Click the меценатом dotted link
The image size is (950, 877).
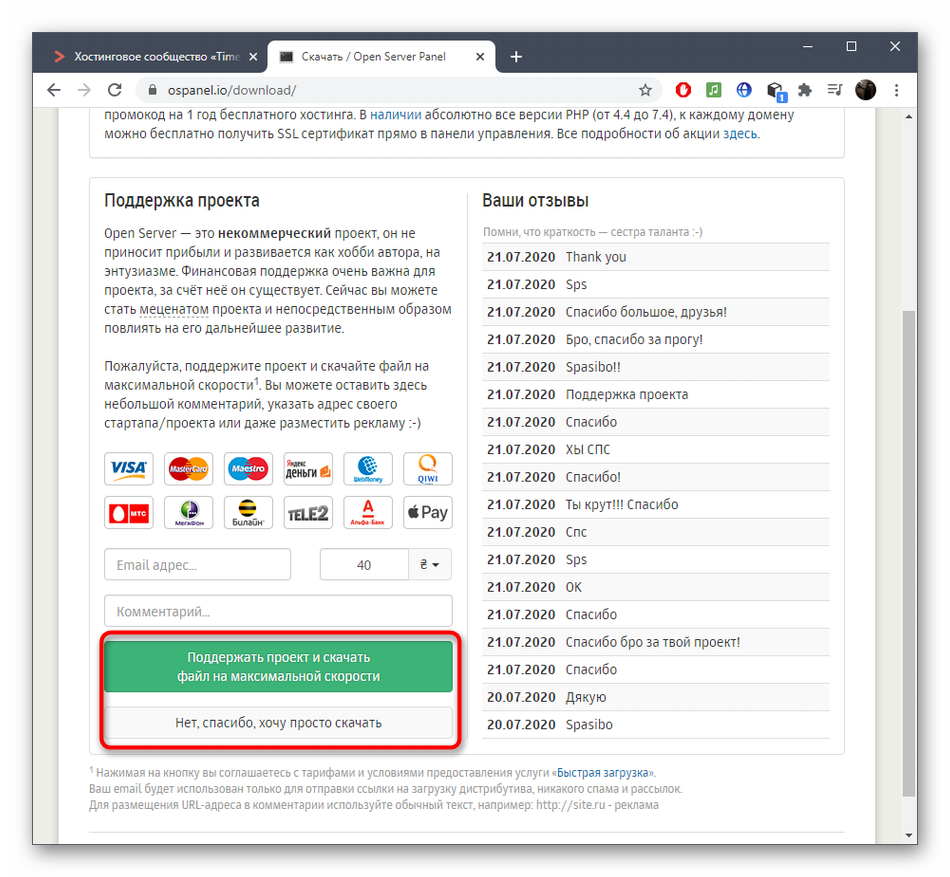(174, 309)
